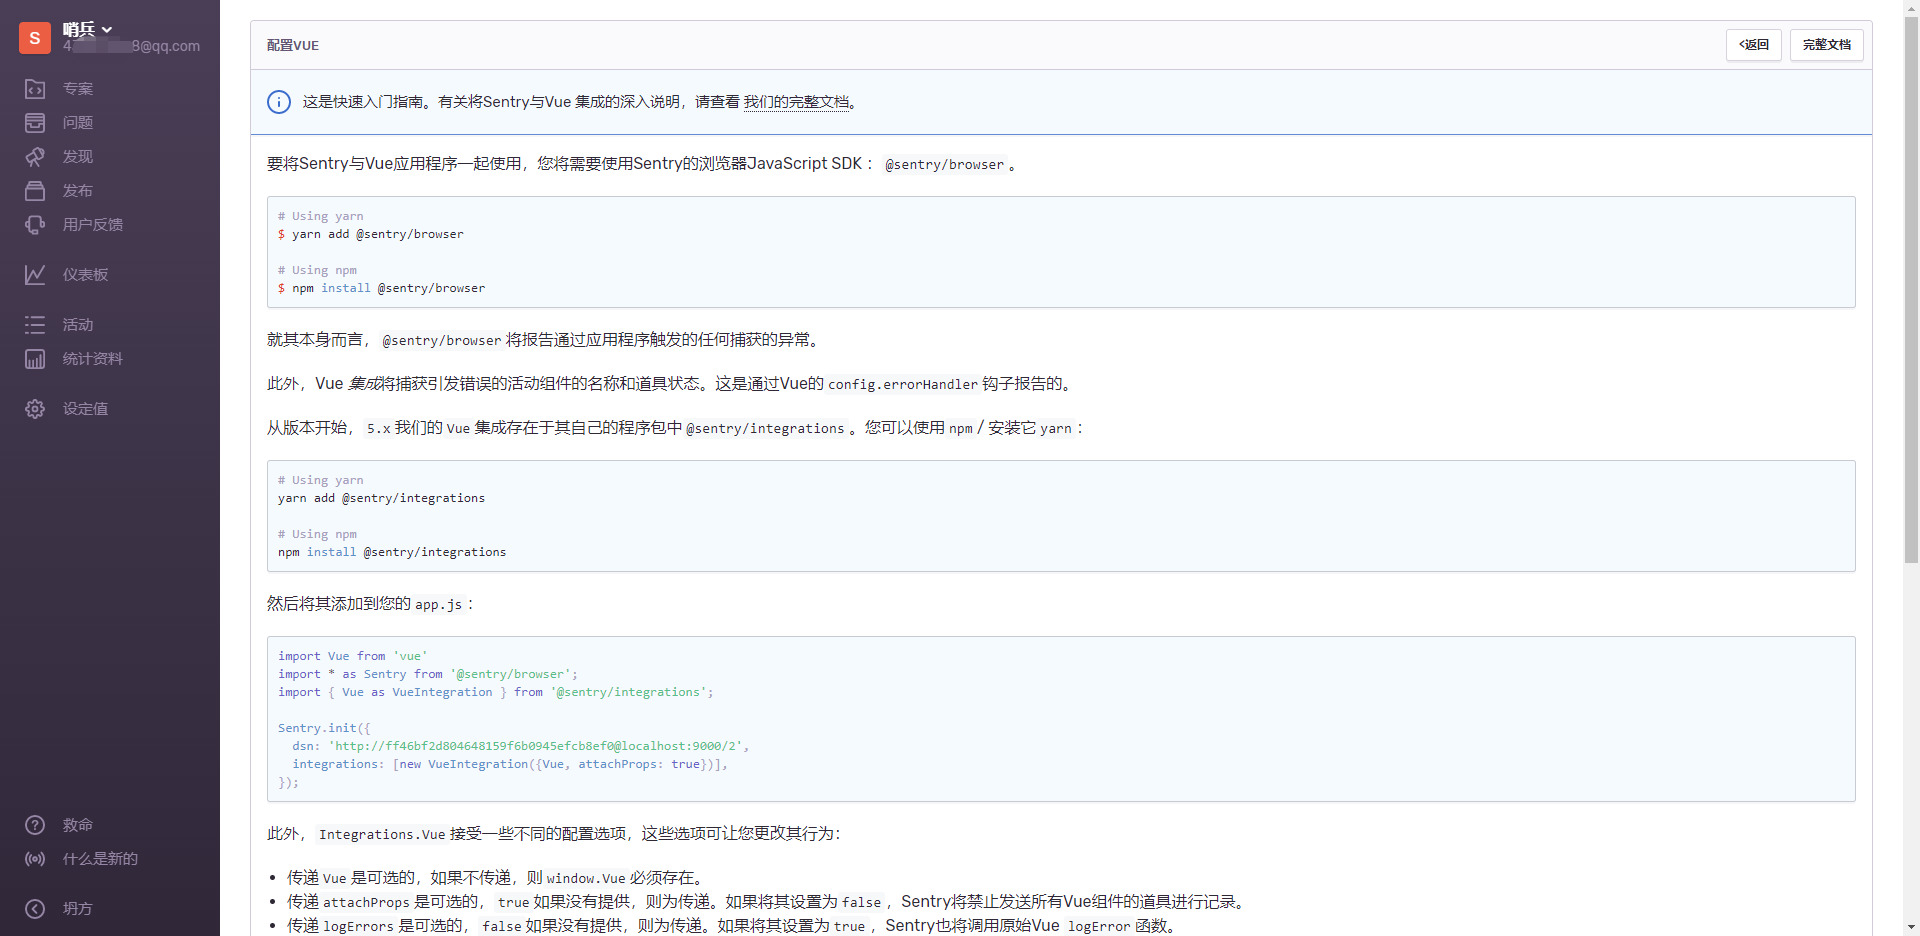Open 问题 in the sidebar

tap(78, 123)
